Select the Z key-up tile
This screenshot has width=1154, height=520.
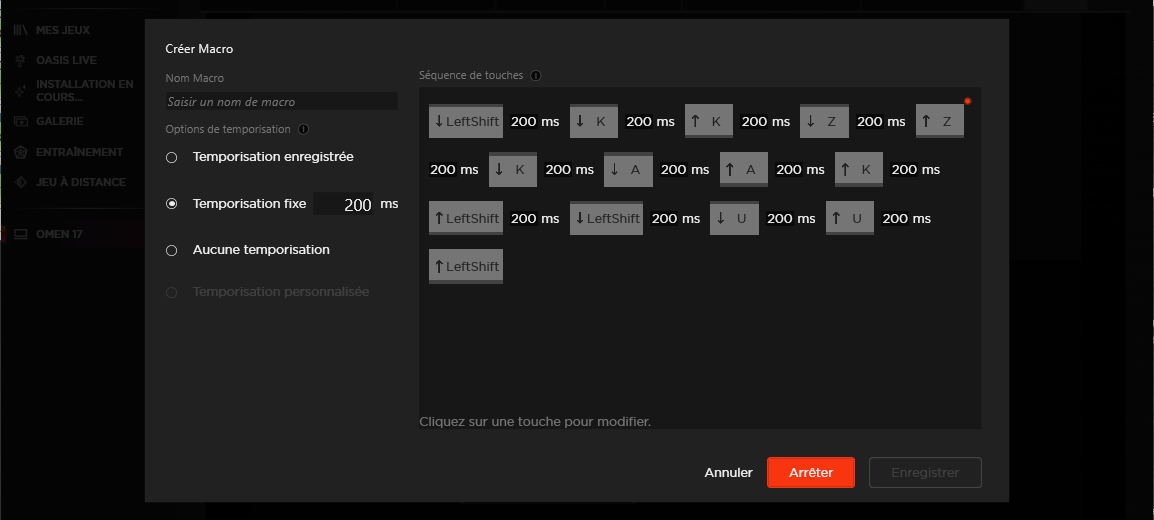pyautogui.click(x=940, y=121)
